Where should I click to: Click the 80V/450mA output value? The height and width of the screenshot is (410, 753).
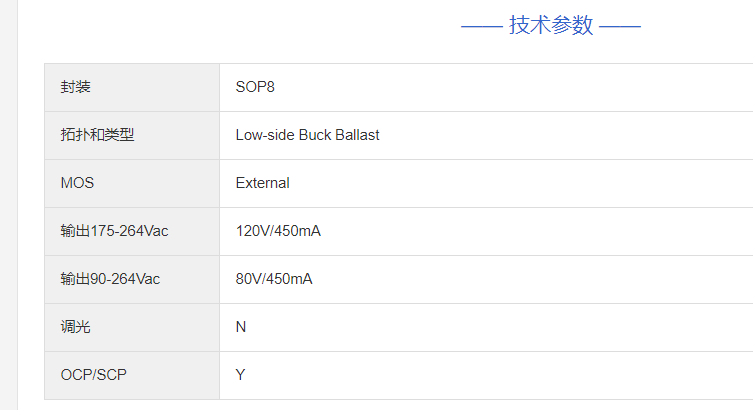click(x=274, y=279)
